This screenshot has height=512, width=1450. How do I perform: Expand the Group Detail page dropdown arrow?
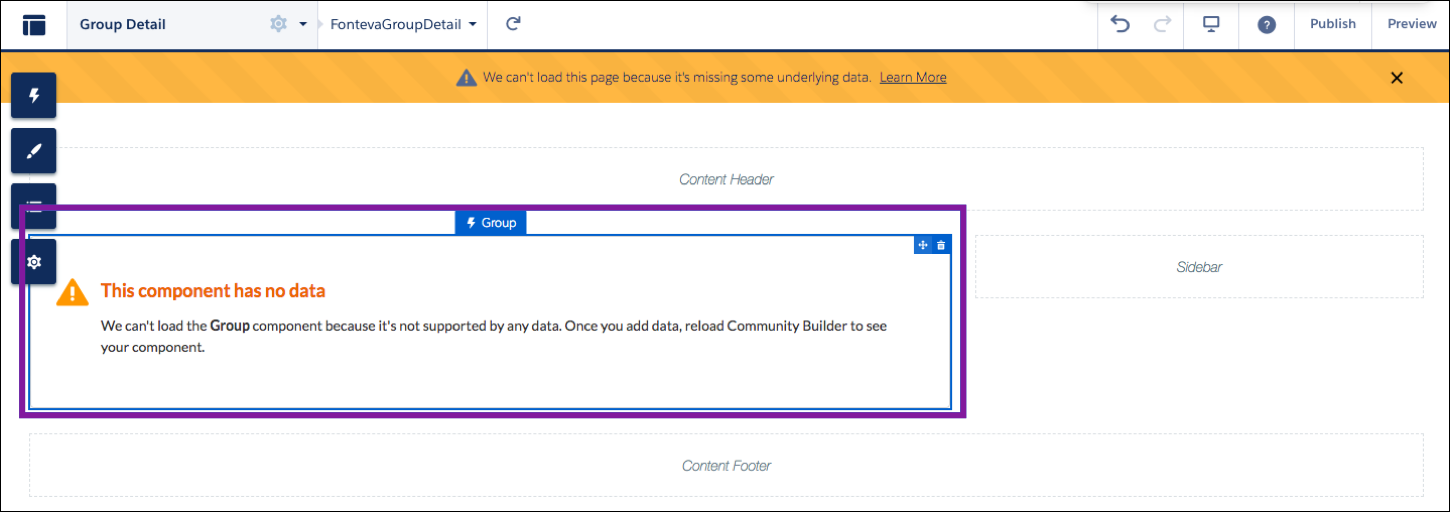(303, 24)
